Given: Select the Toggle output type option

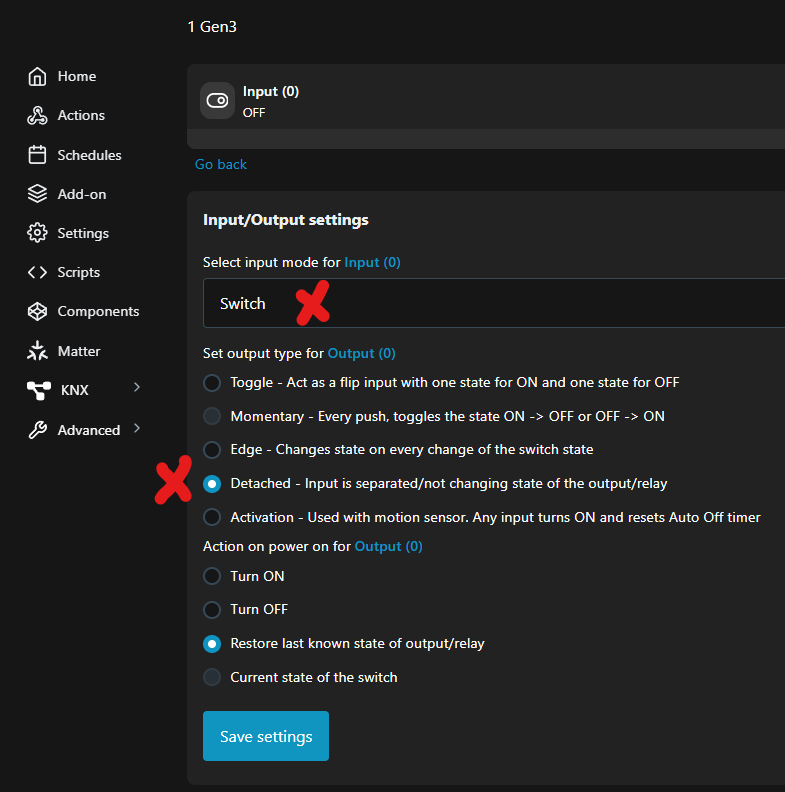Looking at the screenshot, I should coord(212,383).
